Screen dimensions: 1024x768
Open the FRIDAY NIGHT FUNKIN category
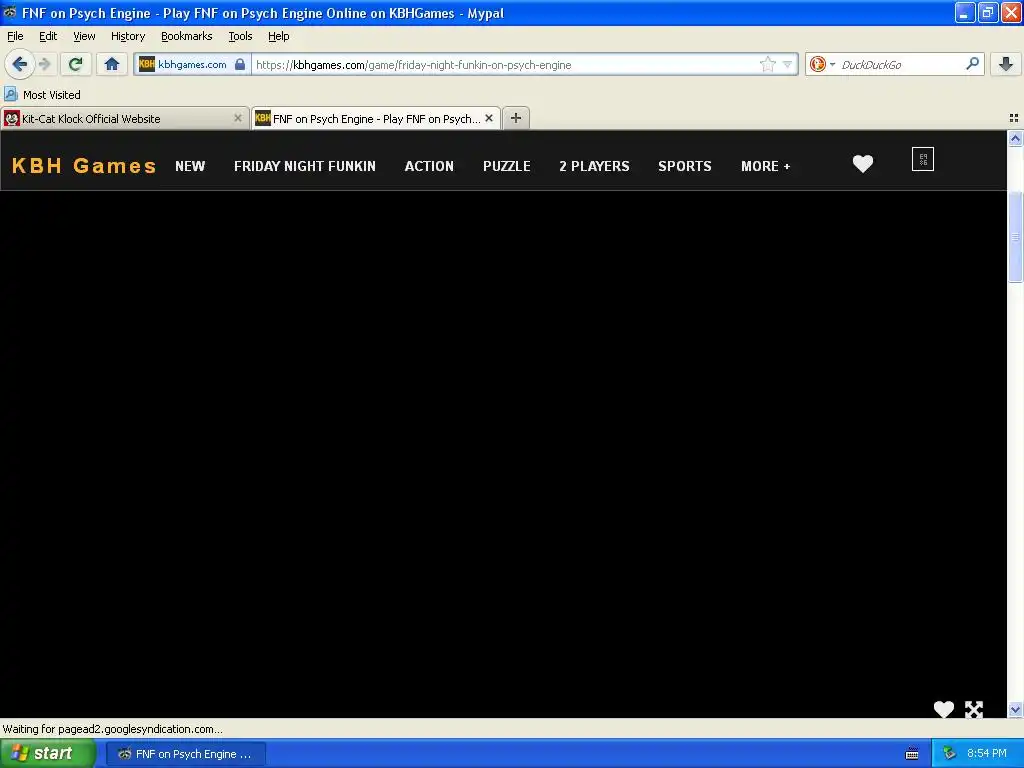click(305, 166)
